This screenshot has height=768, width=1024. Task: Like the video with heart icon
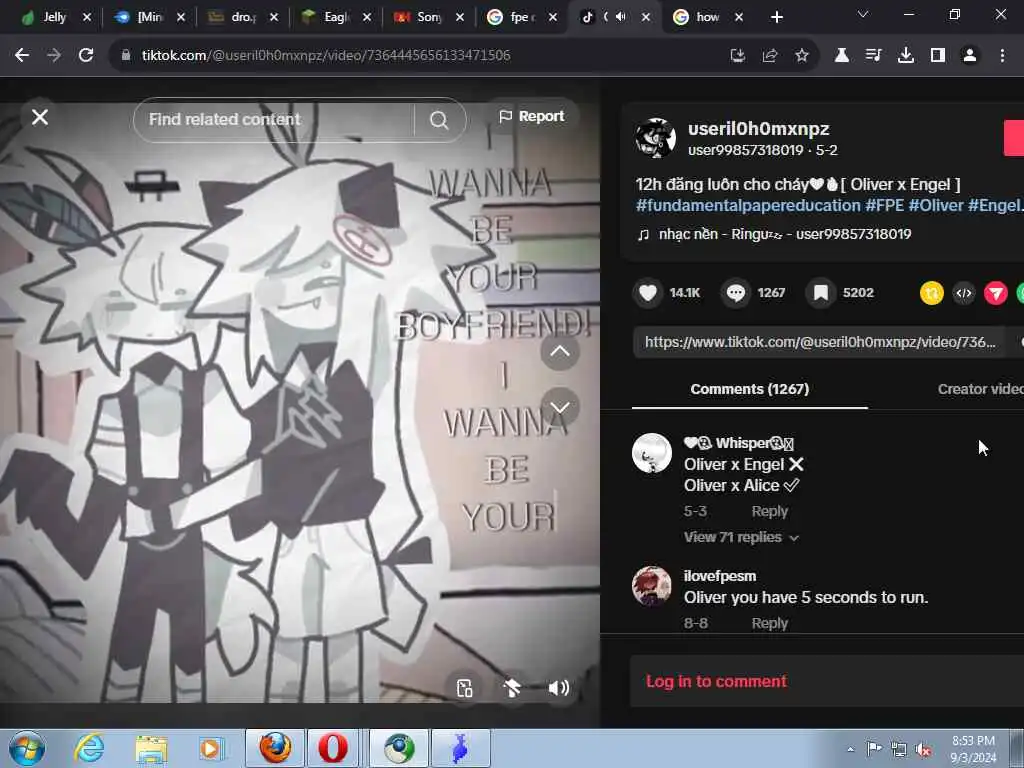[x=647, y=293]
